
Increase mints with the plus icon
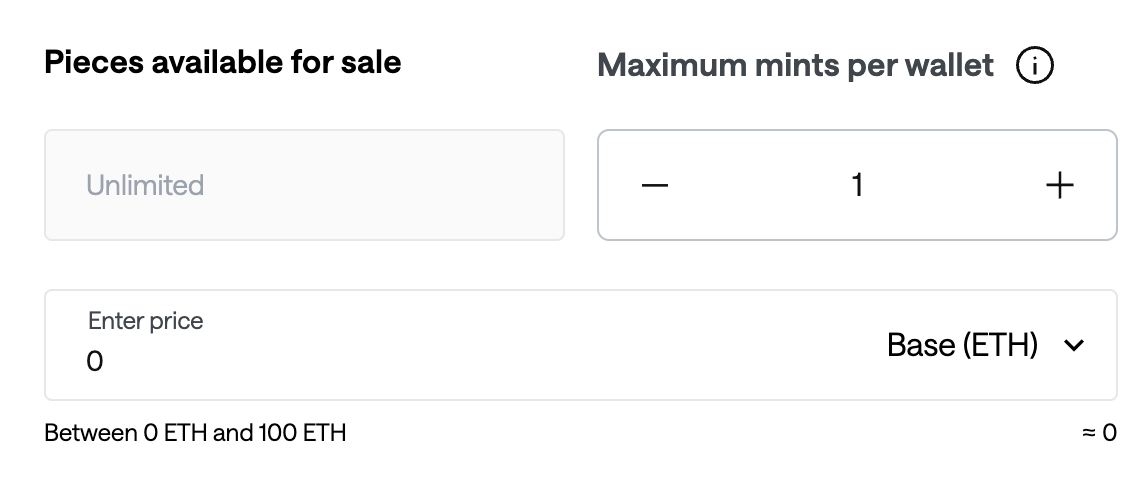(1059, 186)
